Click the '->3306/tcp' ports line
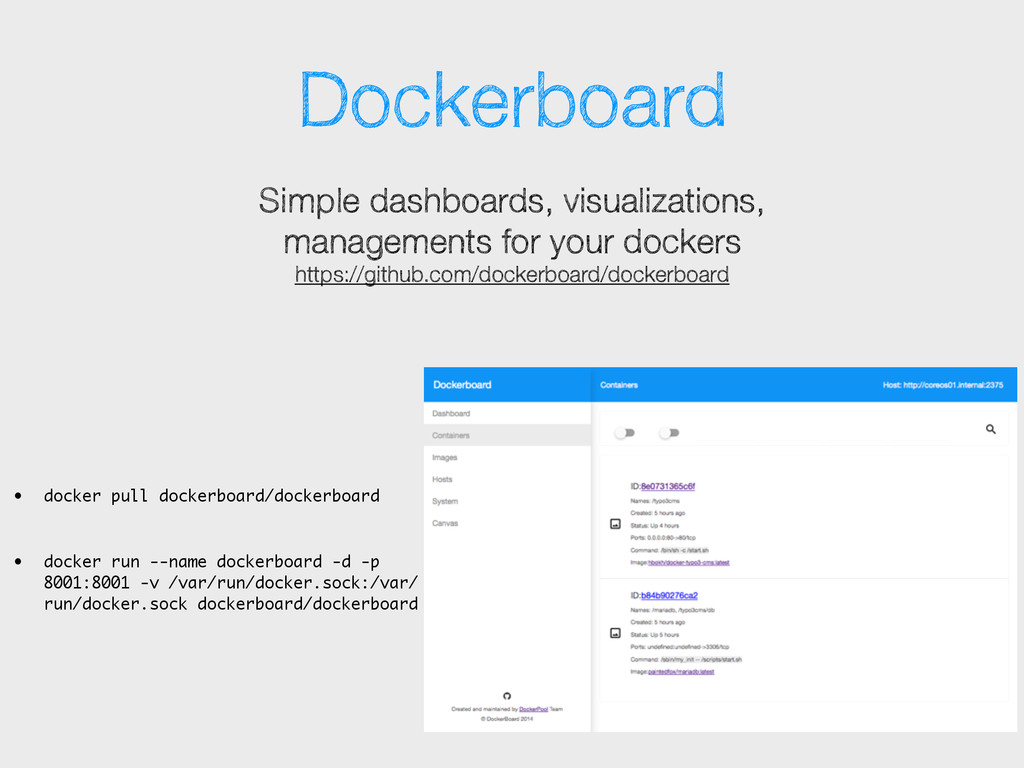Viewport: 1024px width, 768px height. coord(680,647)
